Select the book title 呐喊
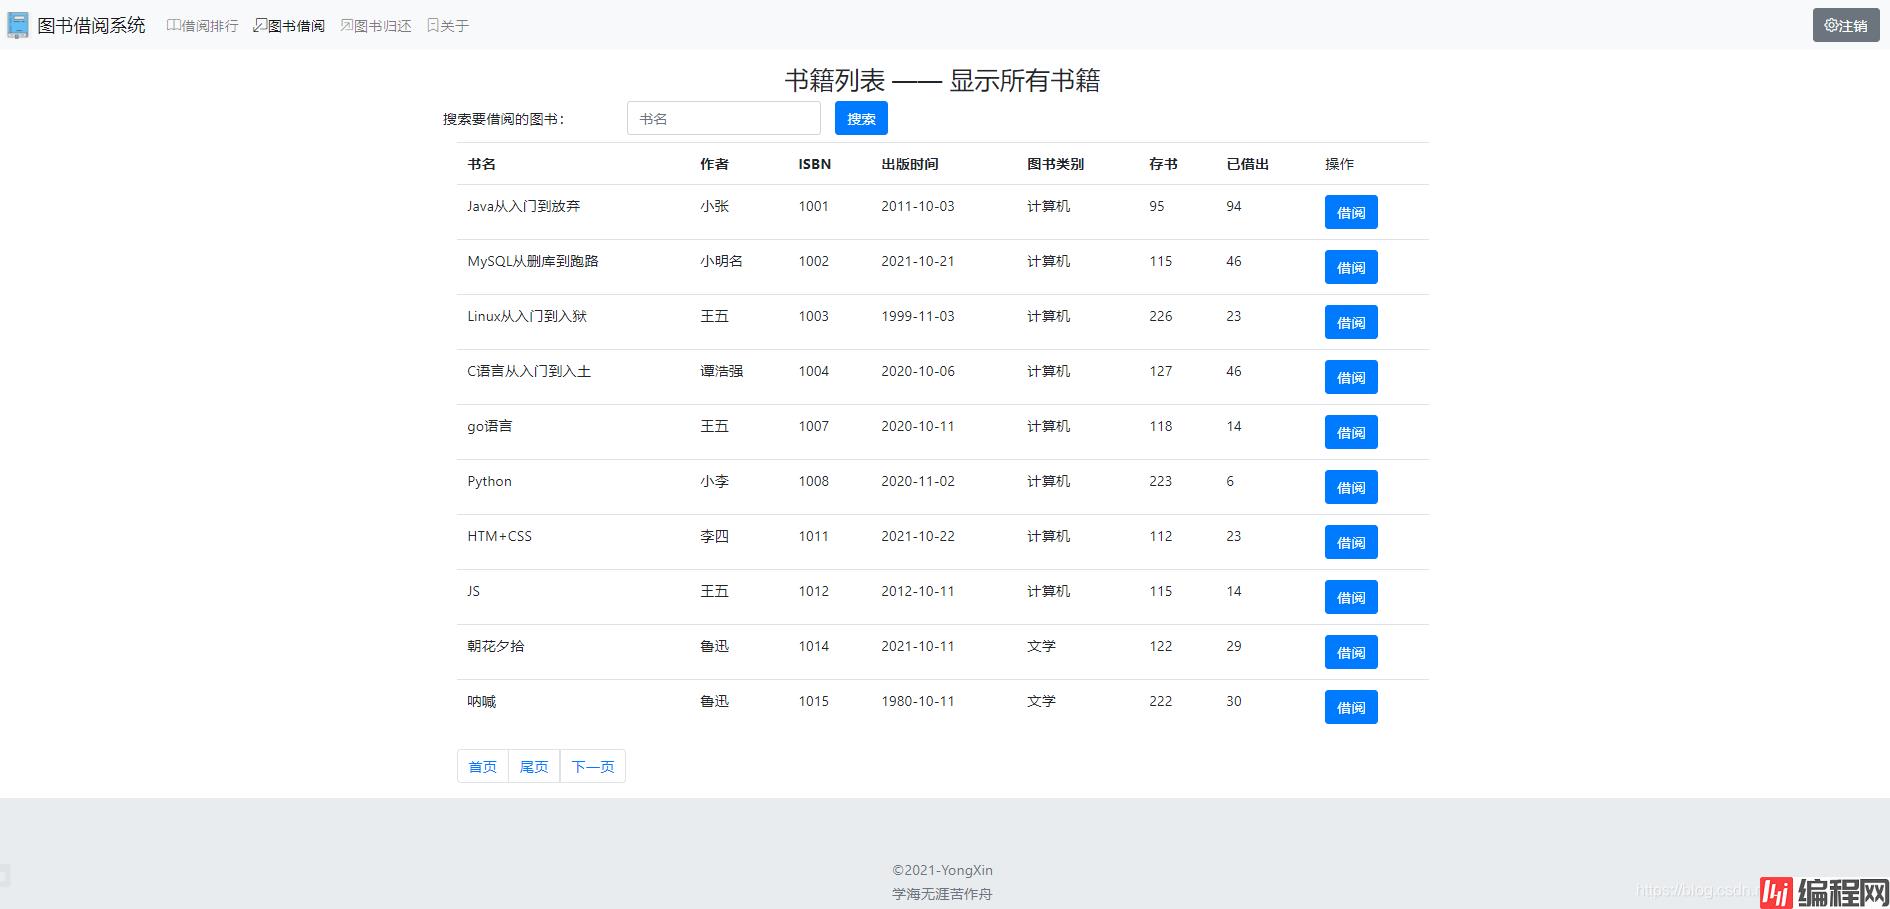This screenshot has height=909, width=1890. pyautogui.click(x=482, y=701)
